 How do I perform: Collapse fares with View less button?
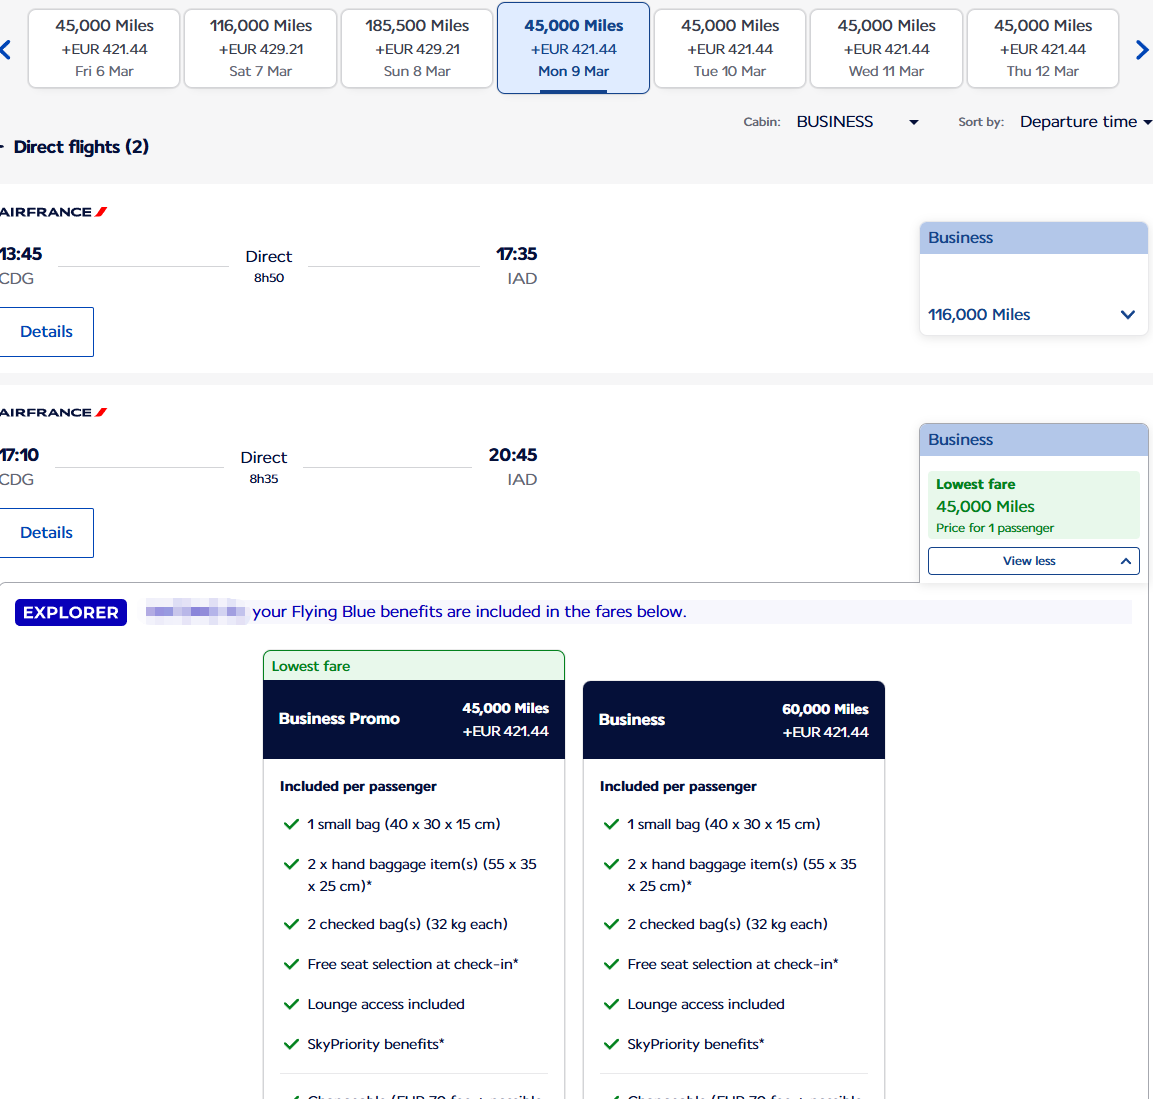[x=1033, y=561]
